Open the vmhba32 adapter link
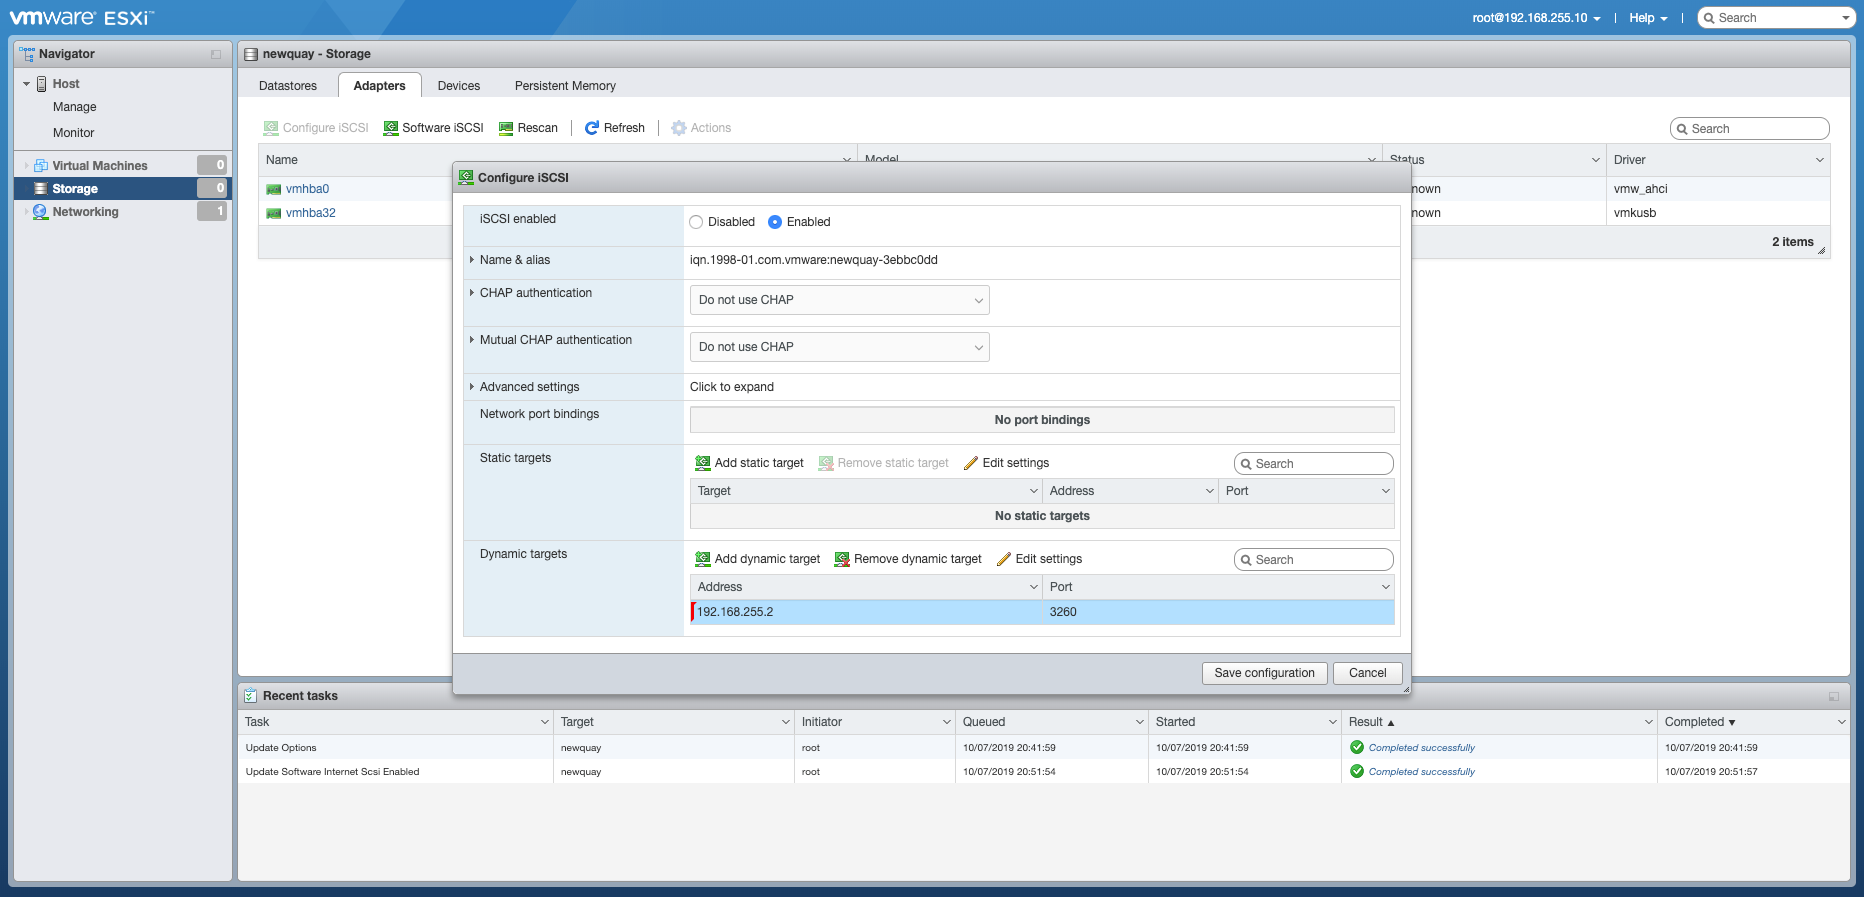Screen dimensions: 1864x897 point(311,213)
